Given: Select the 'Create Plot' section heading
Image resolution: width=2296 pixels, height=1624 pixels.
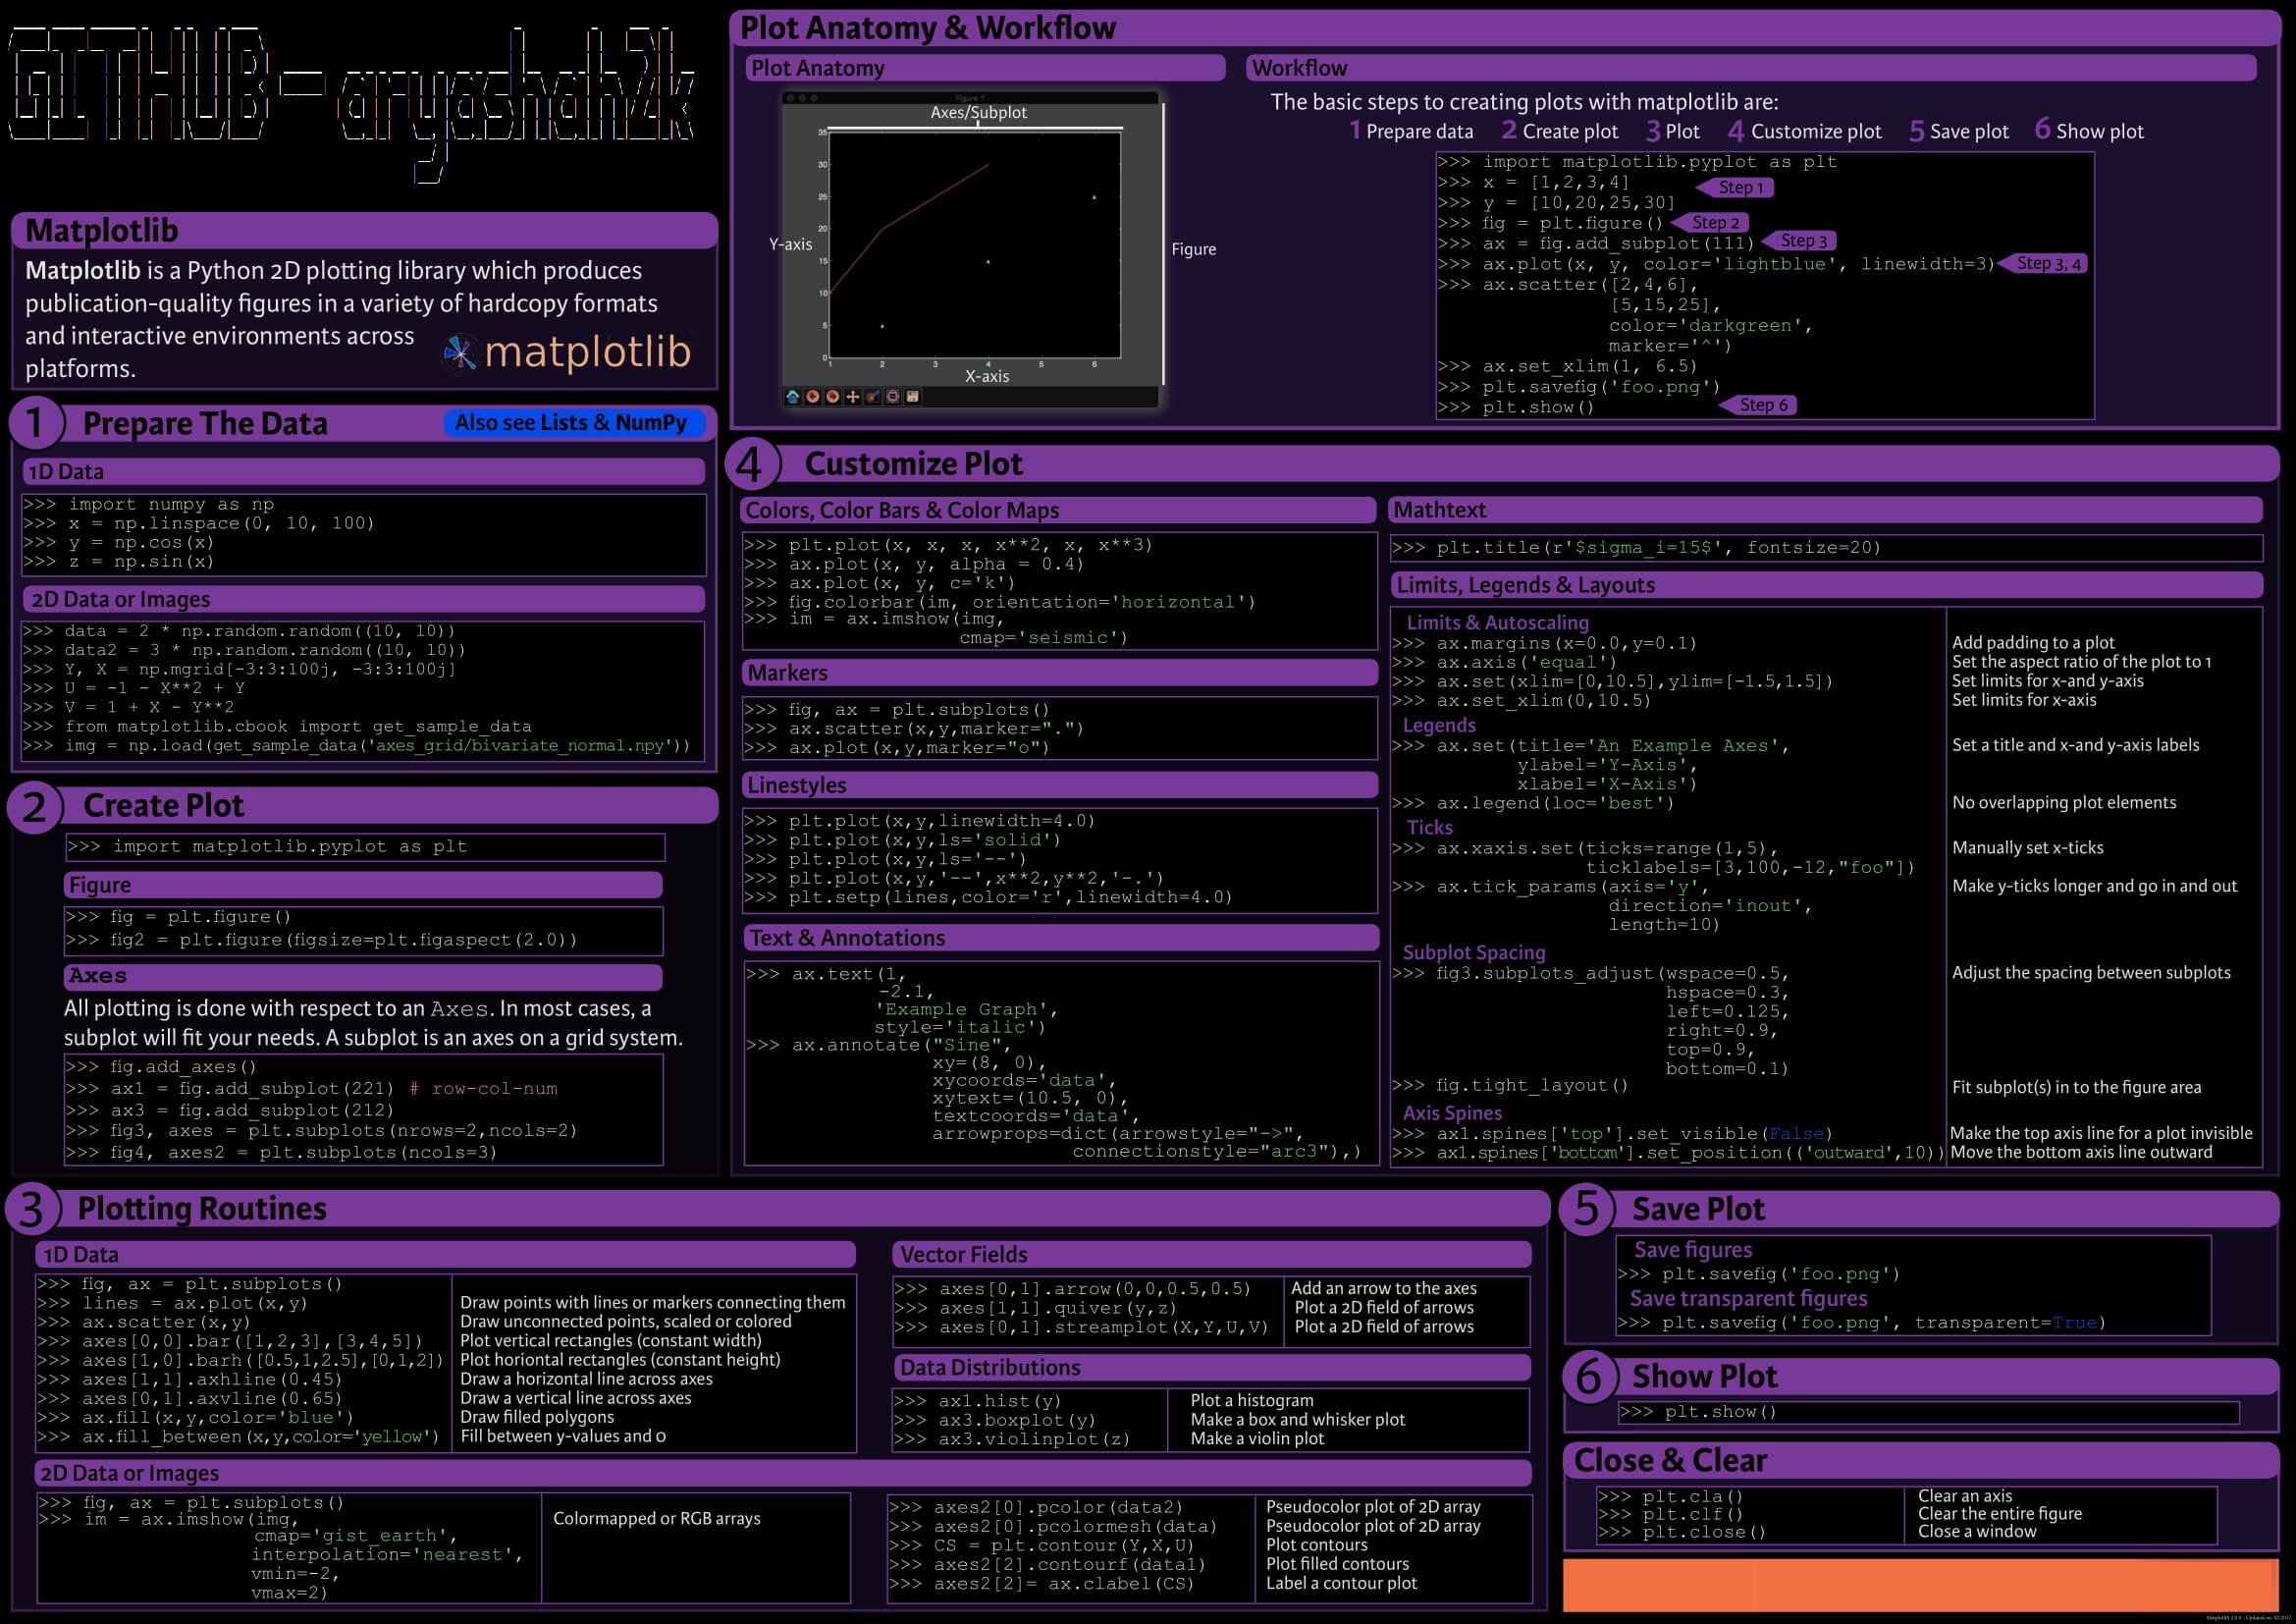Looking at the screenshot, I should point(163,806).
